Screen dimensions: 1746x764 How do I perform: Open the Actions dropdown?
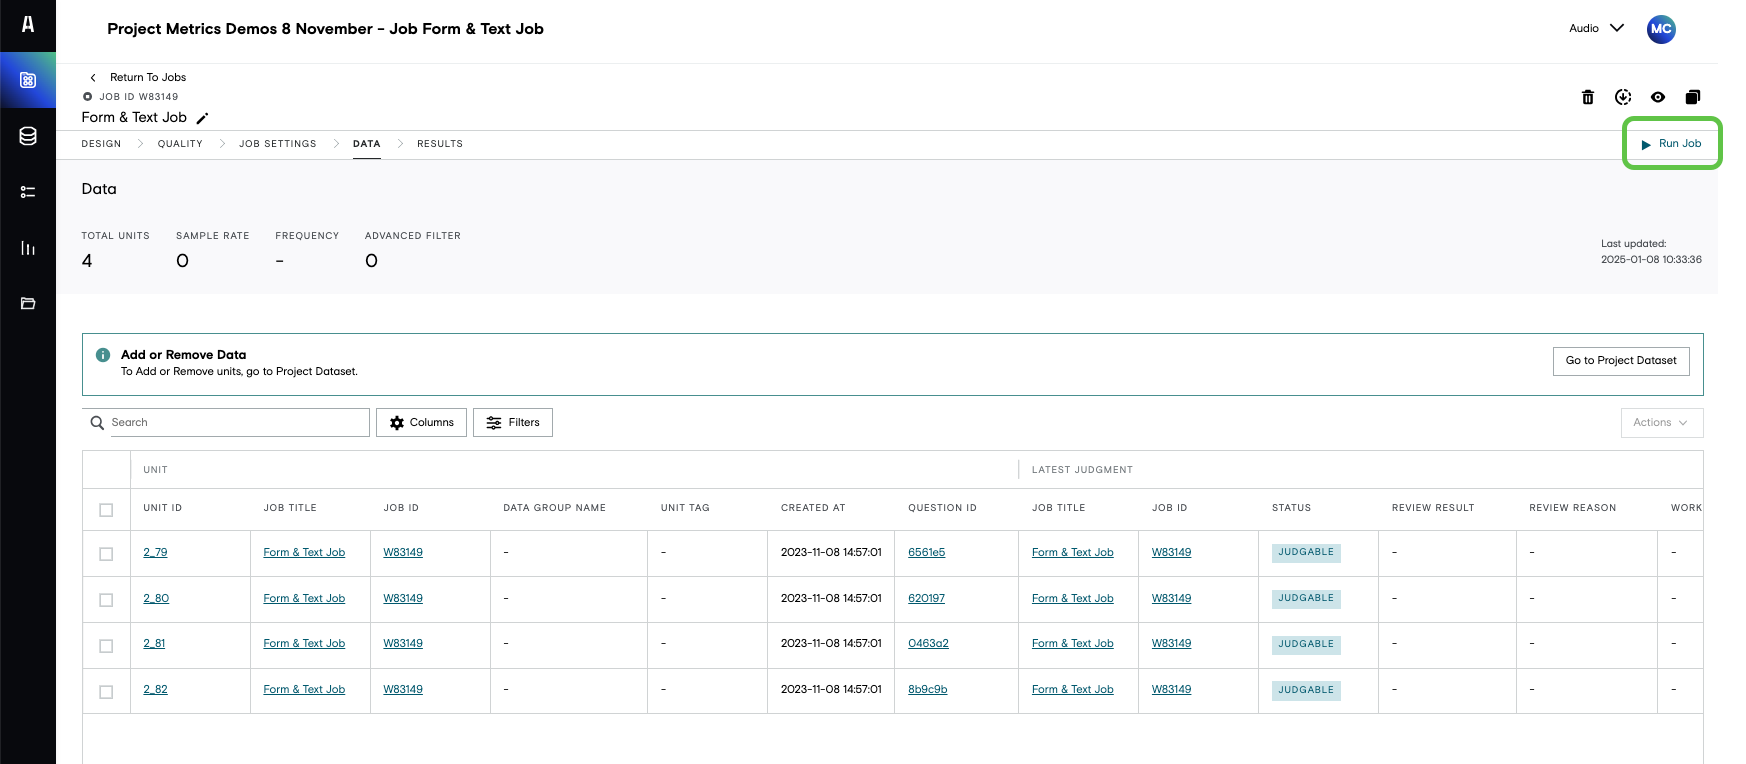[1661, 423]
